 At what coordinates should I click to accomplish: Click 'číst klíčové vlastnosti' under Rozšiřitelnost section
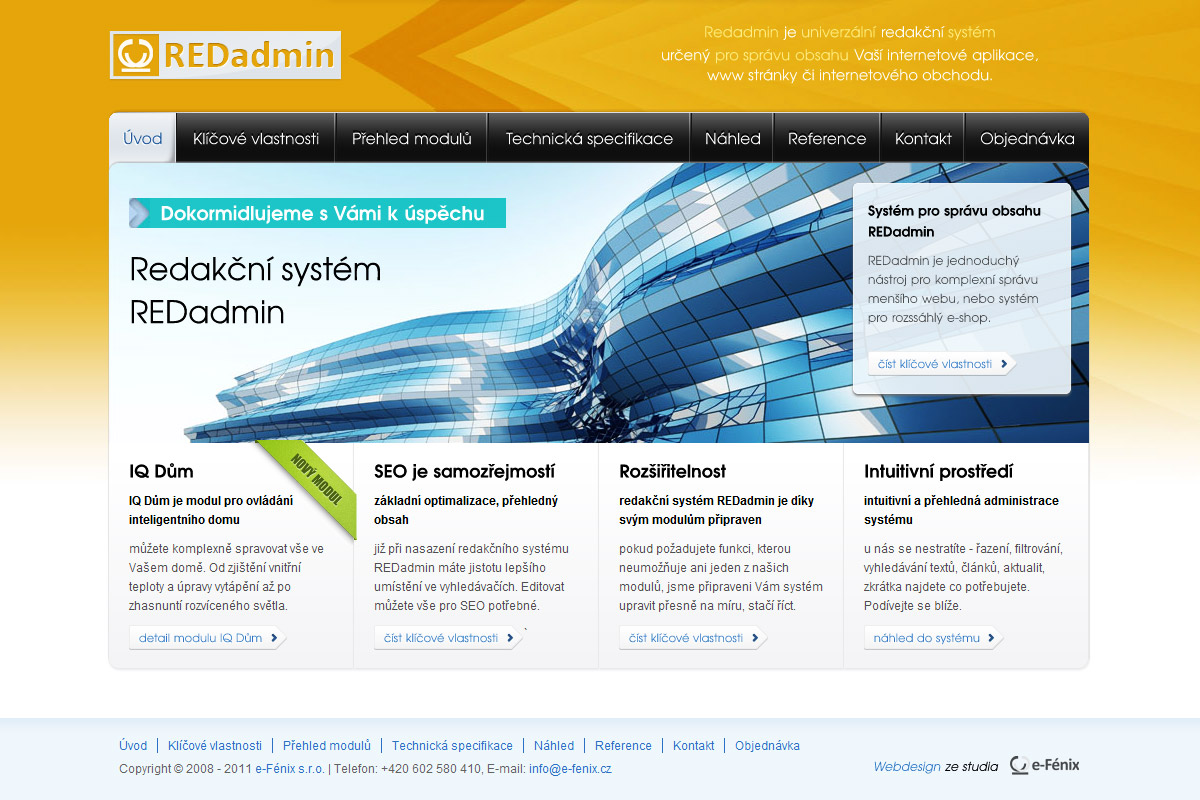pos(693,637)
